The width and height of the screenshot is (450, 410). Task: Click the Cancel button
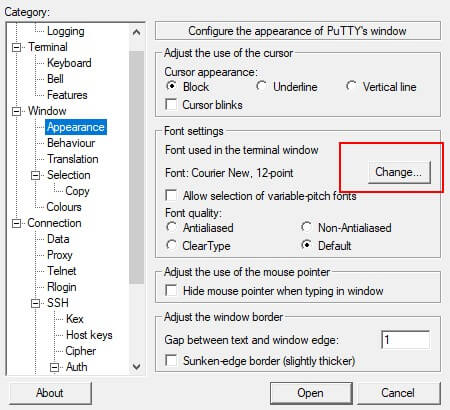[398, 393]
